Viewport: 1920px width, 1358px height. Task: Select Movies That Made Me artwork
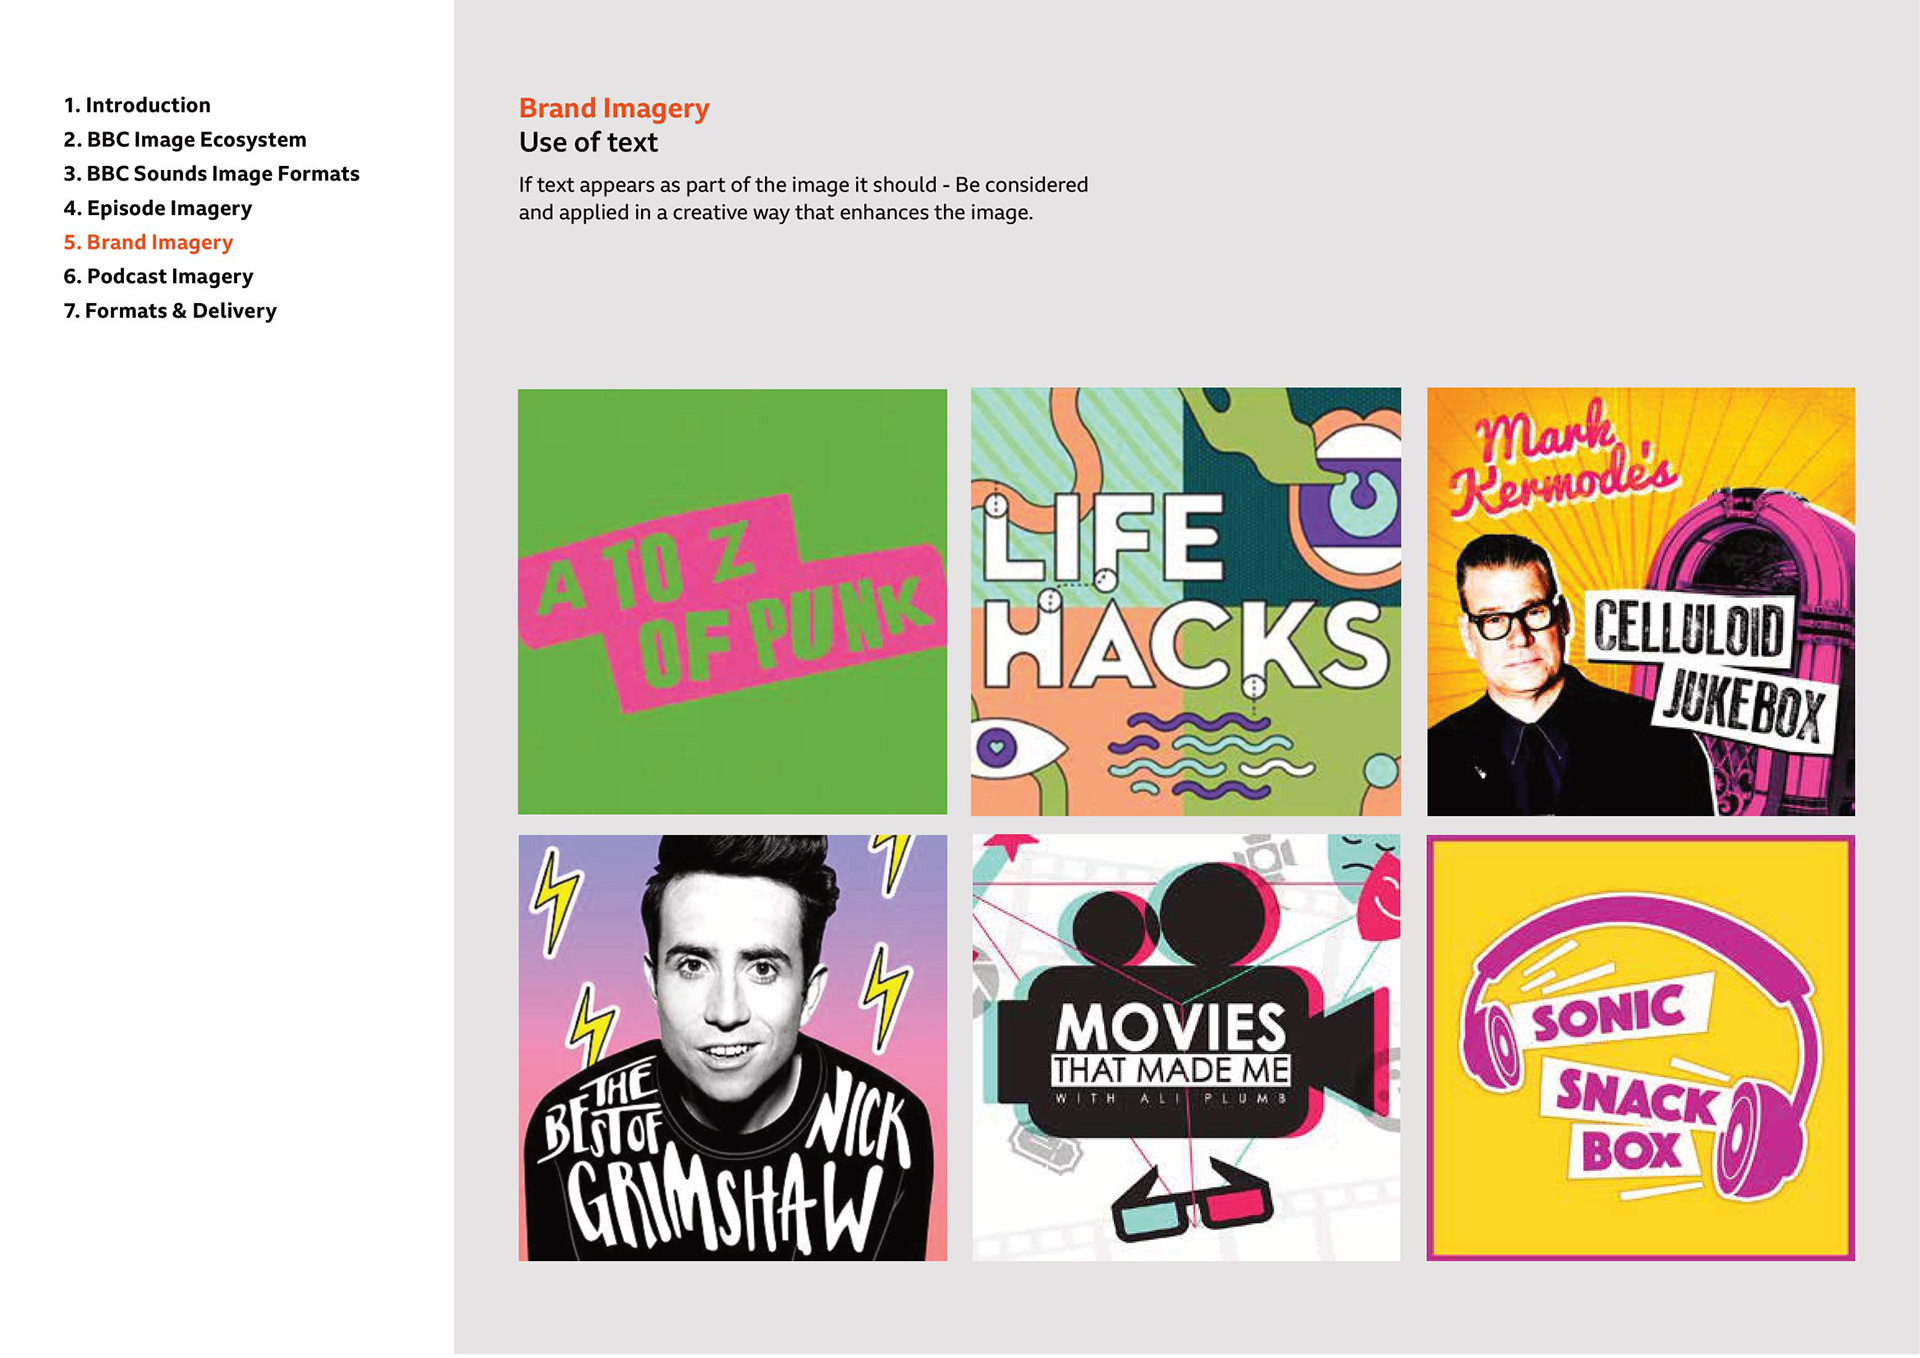coord(1185,1047)
